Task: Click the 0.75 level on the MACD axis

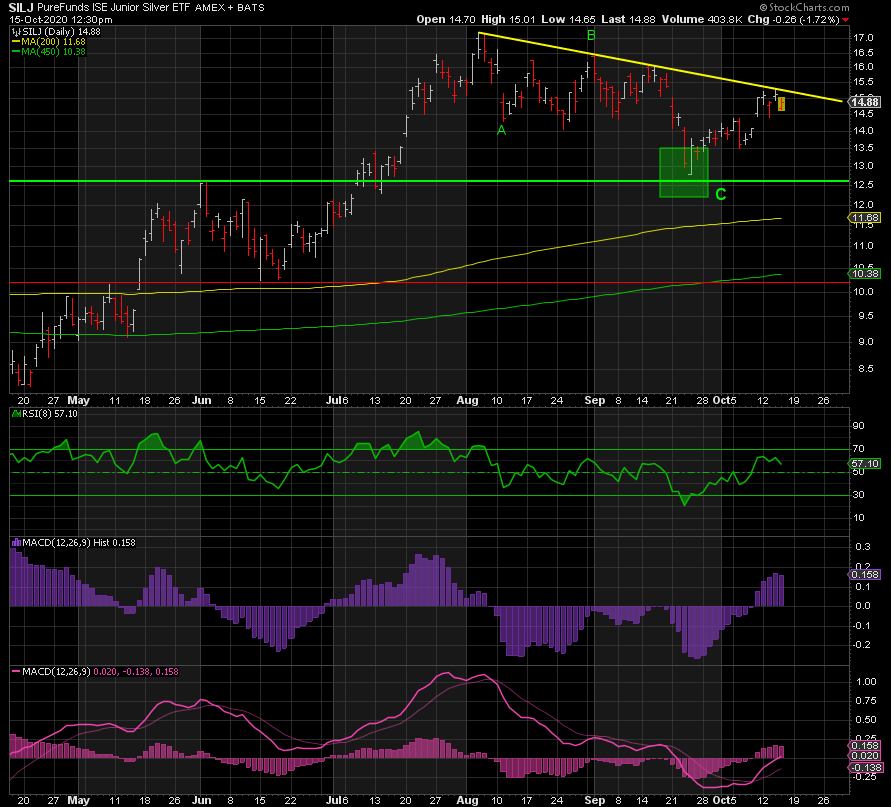Action: (866, 701)
